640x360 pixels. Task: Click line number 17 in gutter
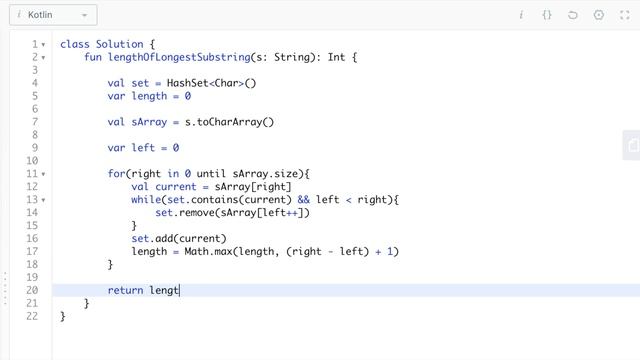click(x=32, y=251)
